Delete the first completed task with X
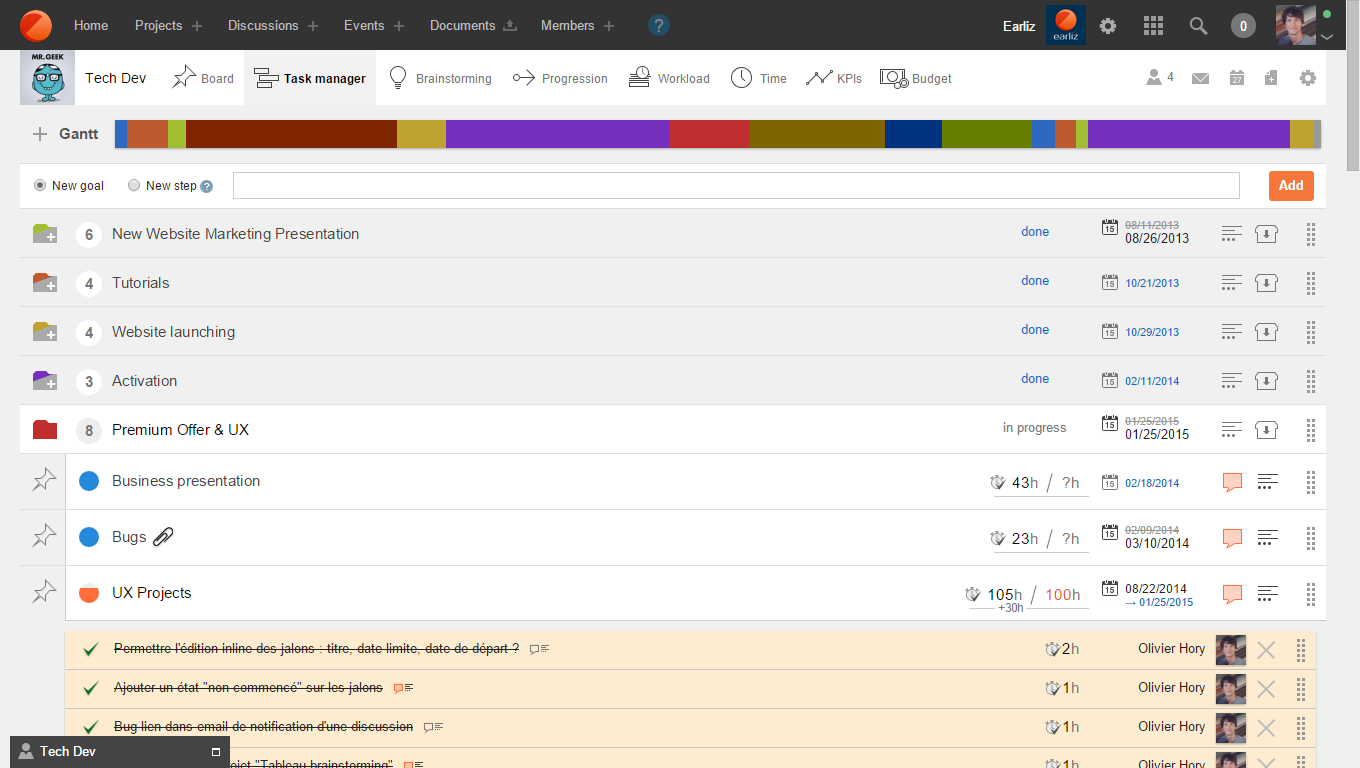The image size is (1360, 768). 1266,650
